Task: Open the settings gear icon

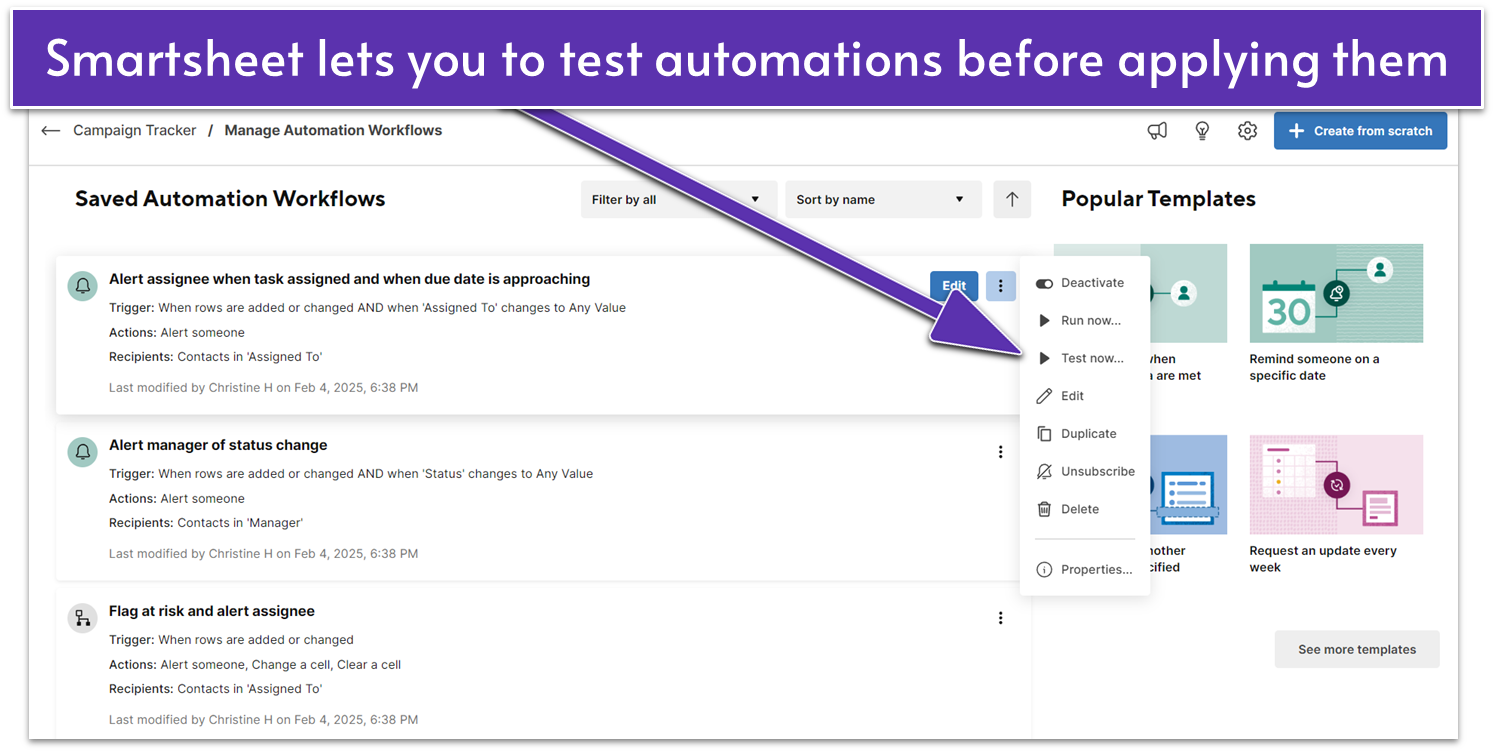Action: (x=1247, y=131)
